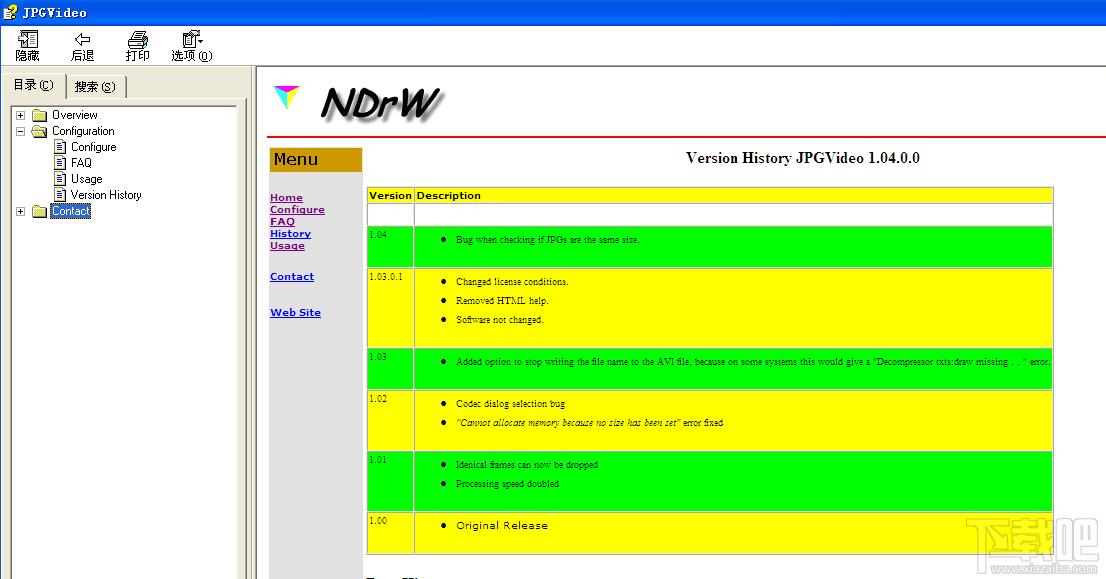
Task: Click 'Identical frames can now be dropped'
Action: pos(527,465)
